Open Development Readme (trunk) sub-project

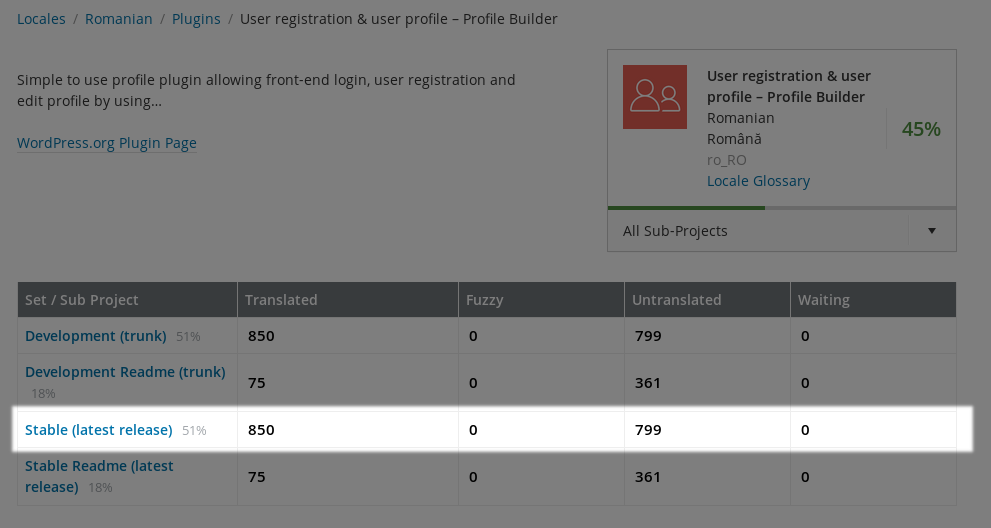[x=125, y=372]
